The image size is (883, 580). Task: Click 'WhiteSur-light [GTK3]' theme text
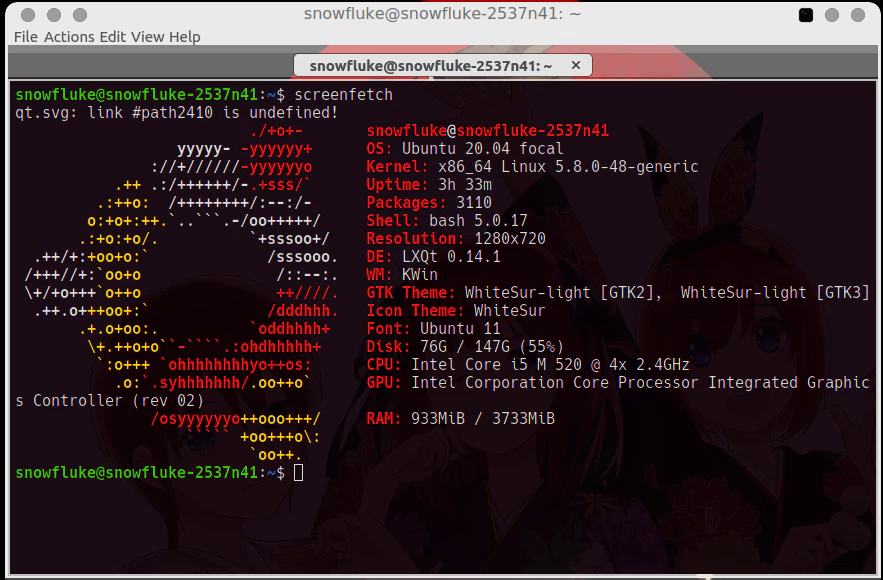775,293
